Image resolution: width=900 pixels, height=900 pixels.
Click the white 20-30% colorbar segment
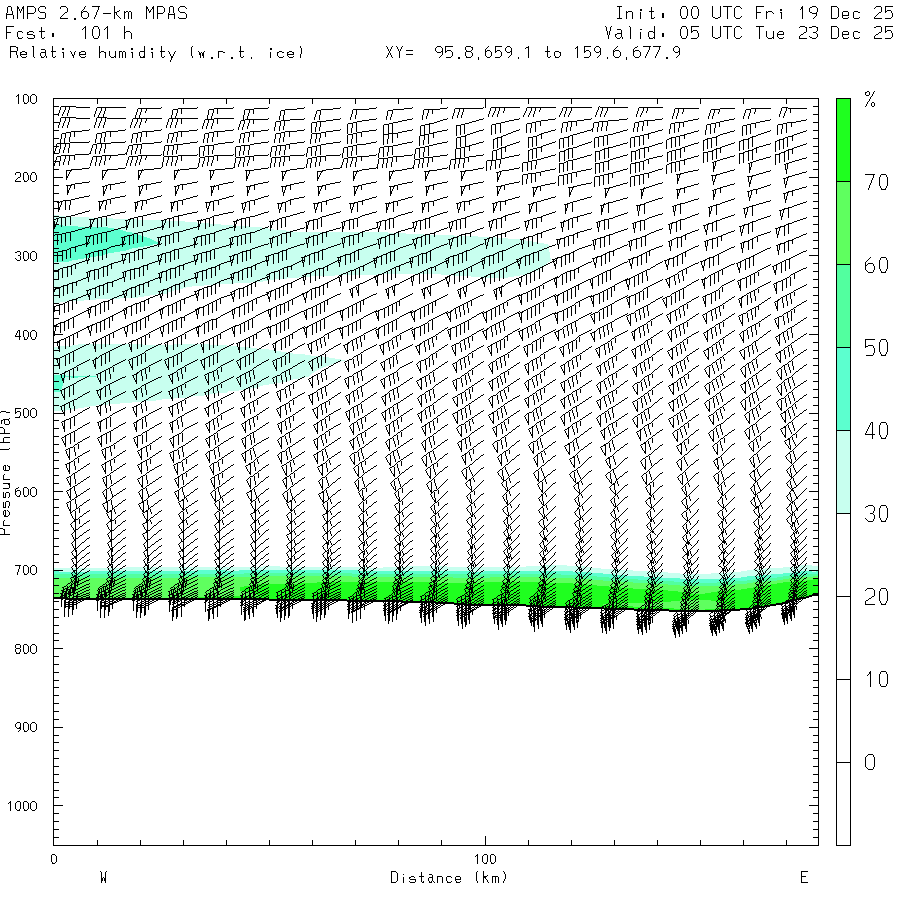point(843,555)
